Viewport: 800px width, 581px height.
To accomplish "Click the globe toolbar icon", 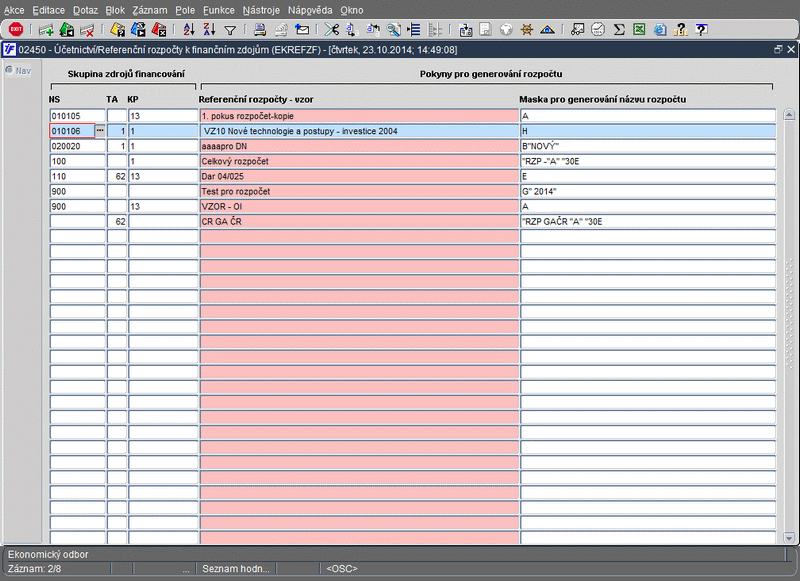I will pyautogui.click(x=506, y=30).
